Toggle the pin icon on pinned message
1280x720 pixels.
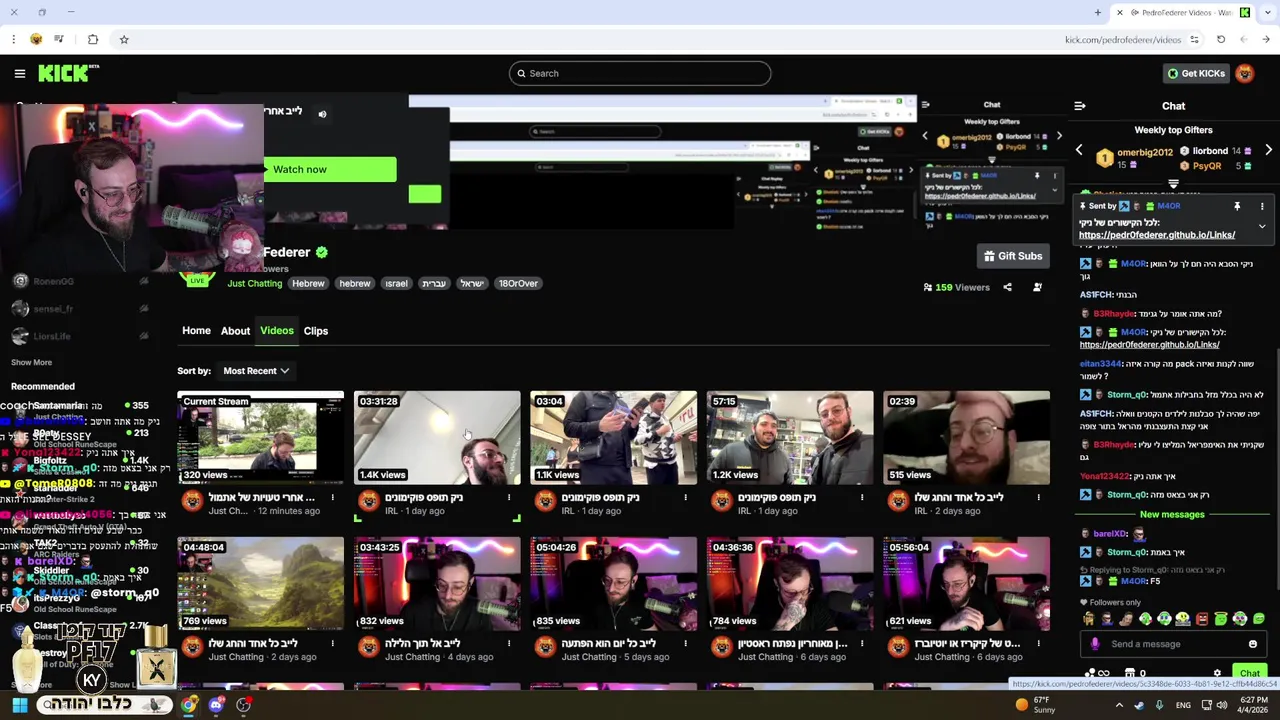1237,206
